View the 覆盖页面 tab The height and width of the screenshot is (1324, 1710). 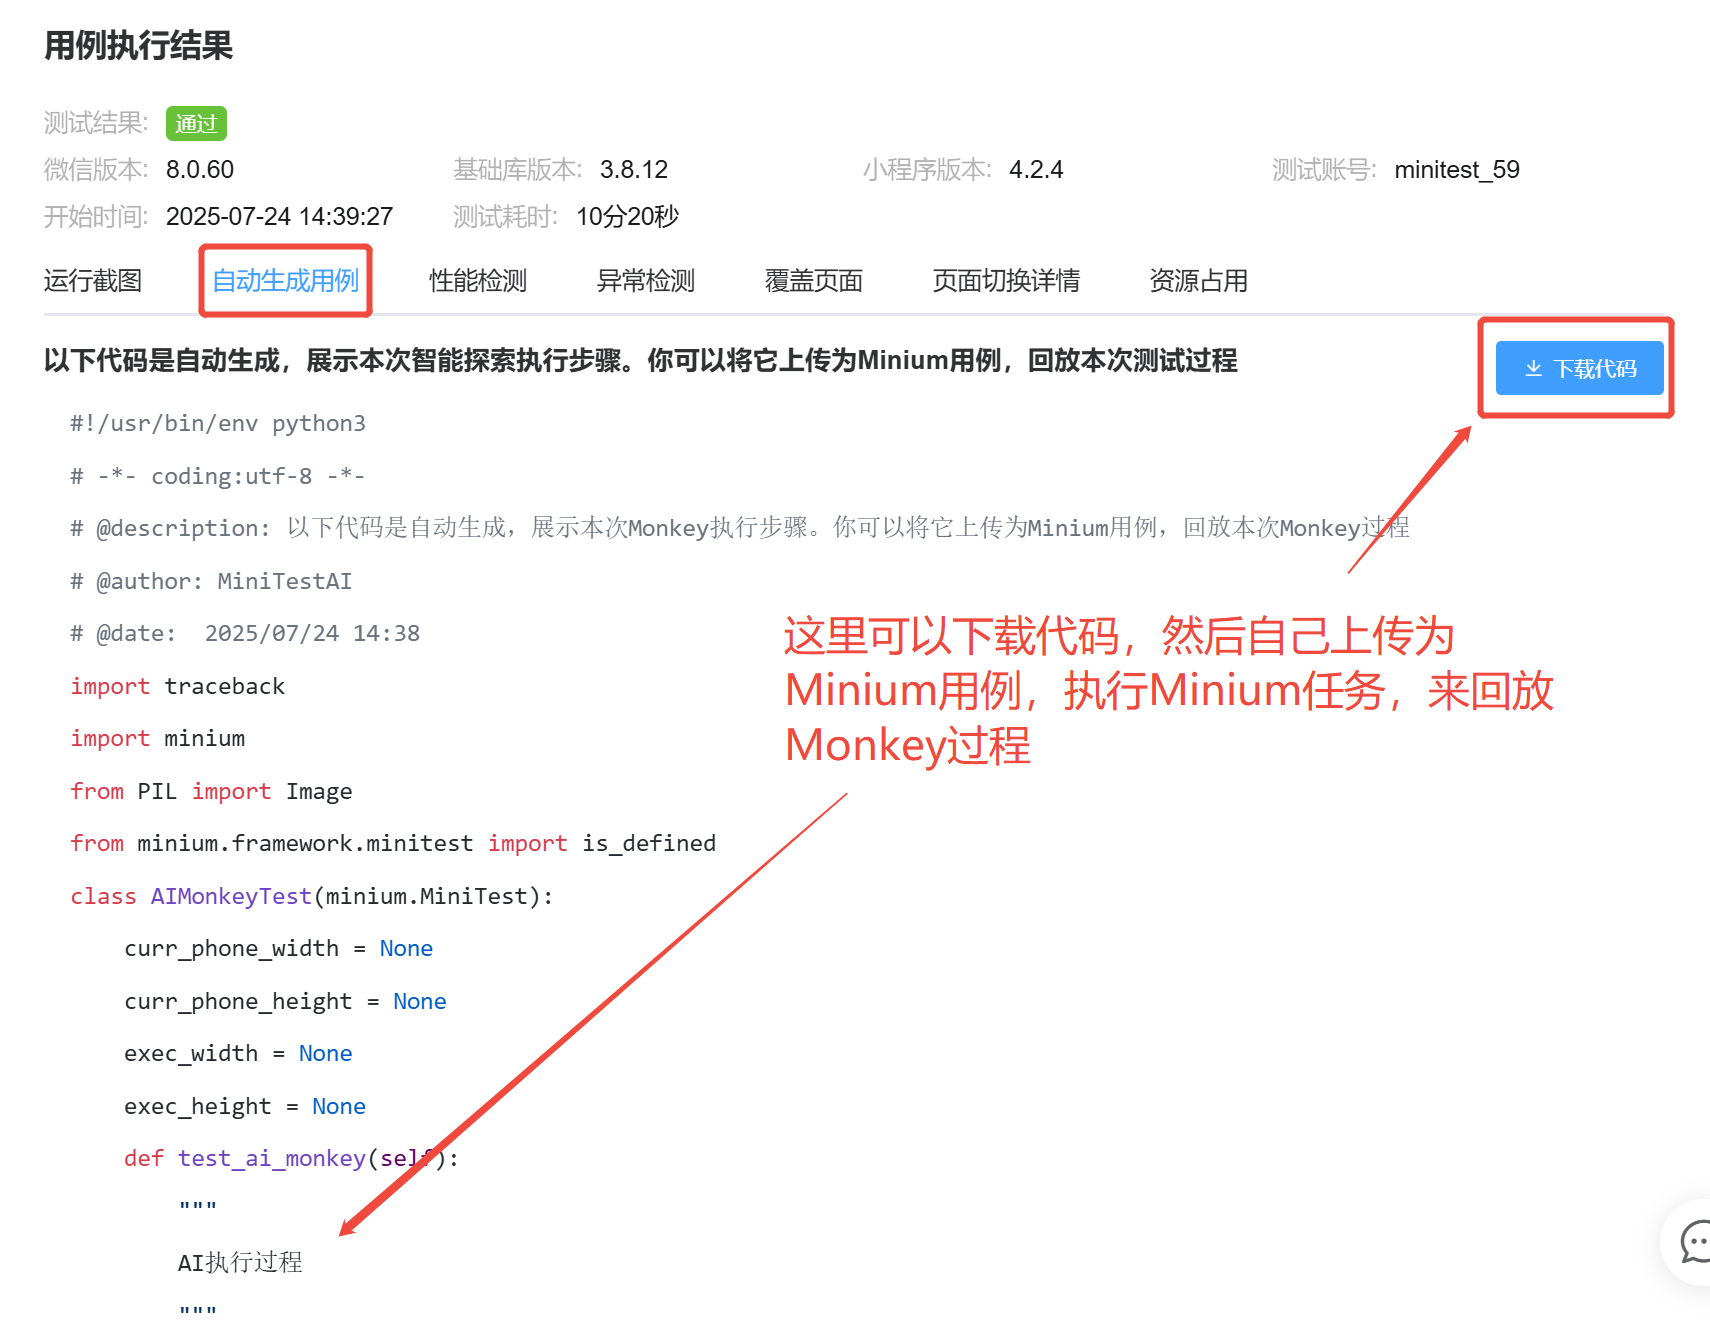[814, 281]
